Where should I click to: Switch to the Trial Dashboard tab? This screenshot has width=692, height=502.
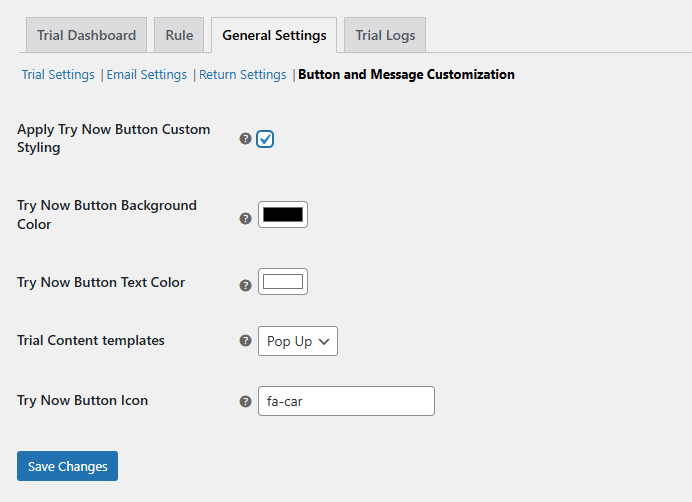86,35
